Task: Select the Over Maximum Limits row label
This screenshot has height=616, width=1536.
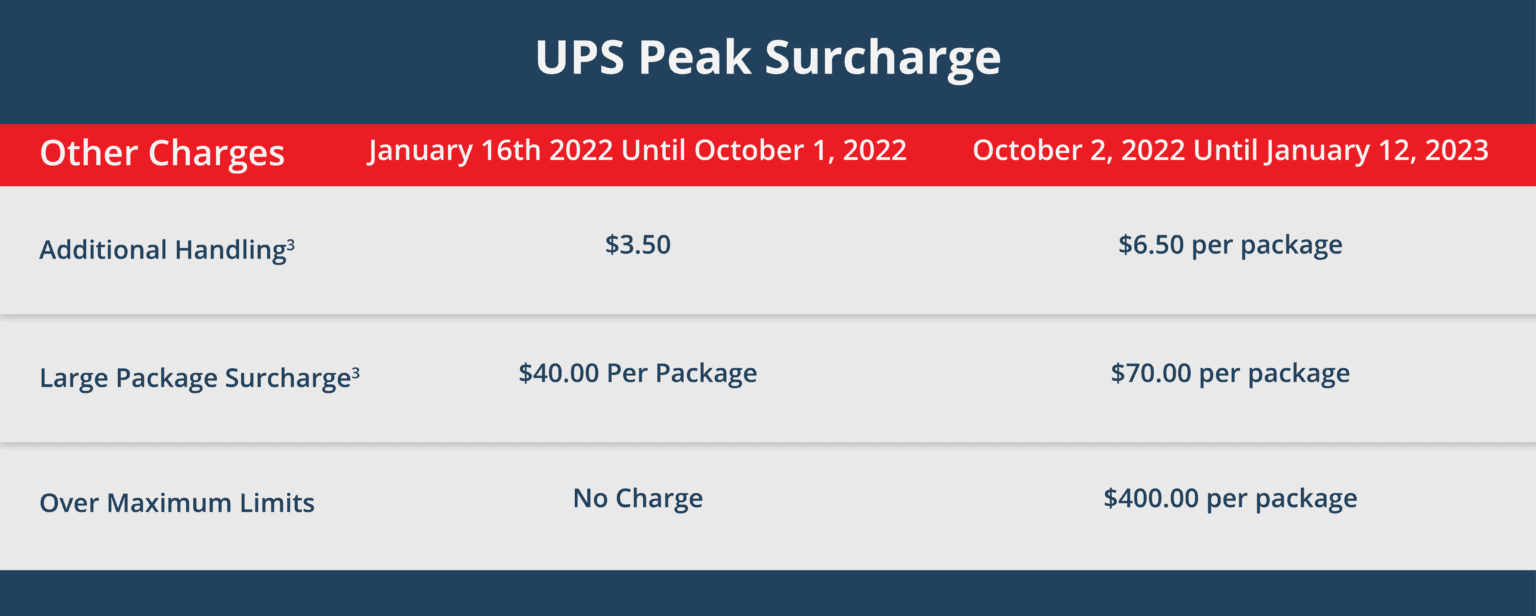Action: pyautogui.click(x=177, y=502)
